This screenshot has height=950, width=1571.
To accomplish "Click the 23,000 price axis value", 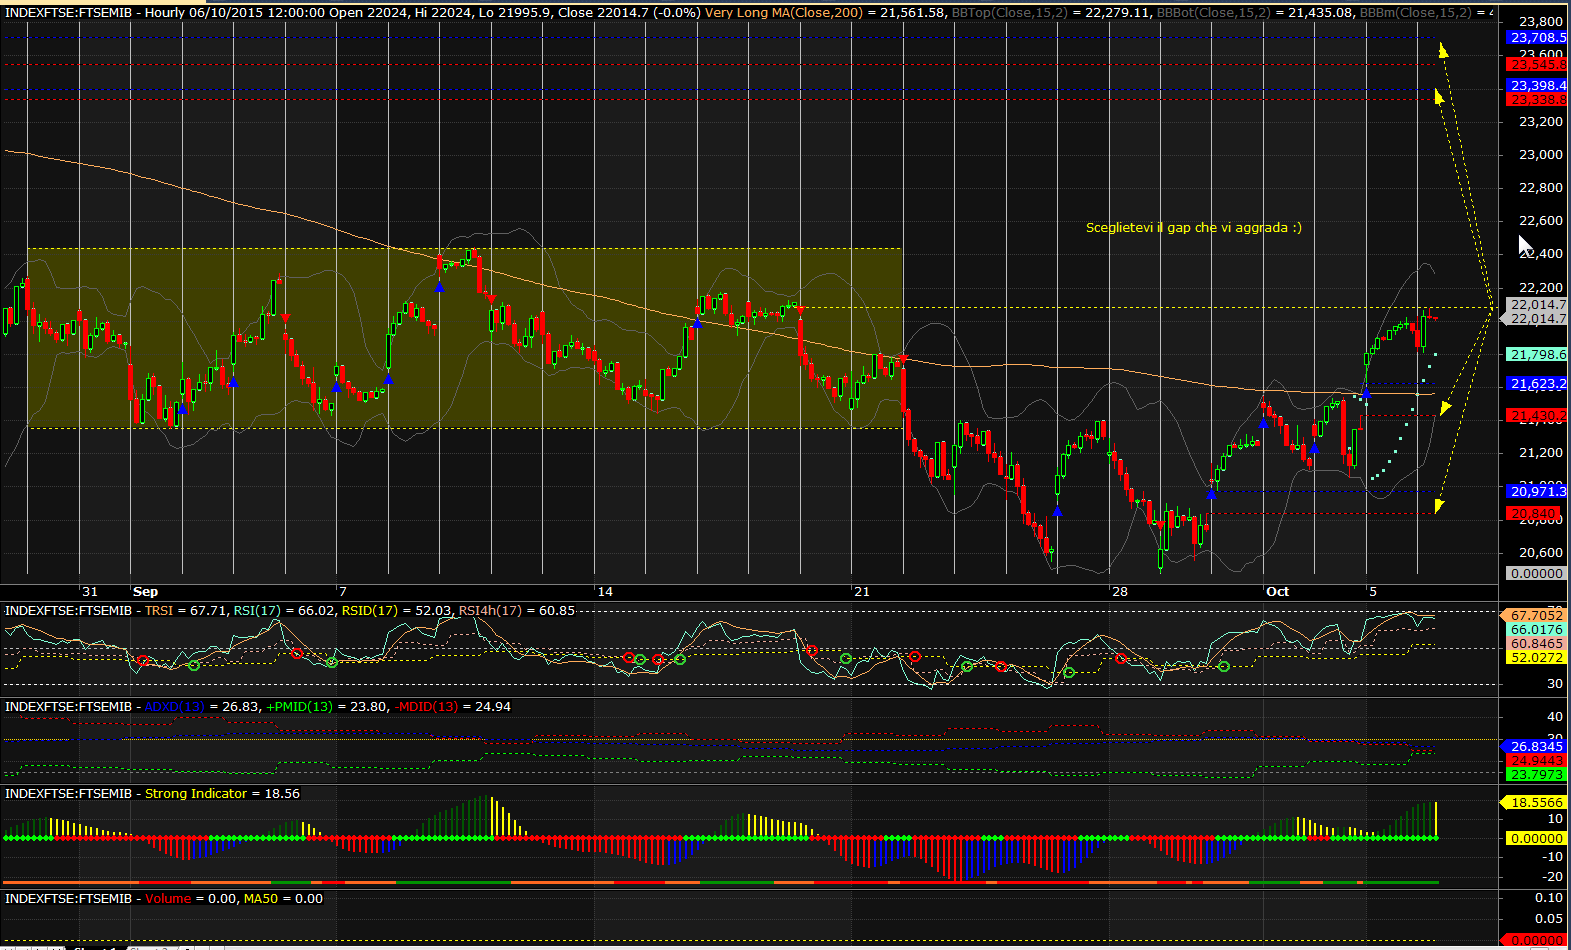I will coord(1540,154).
